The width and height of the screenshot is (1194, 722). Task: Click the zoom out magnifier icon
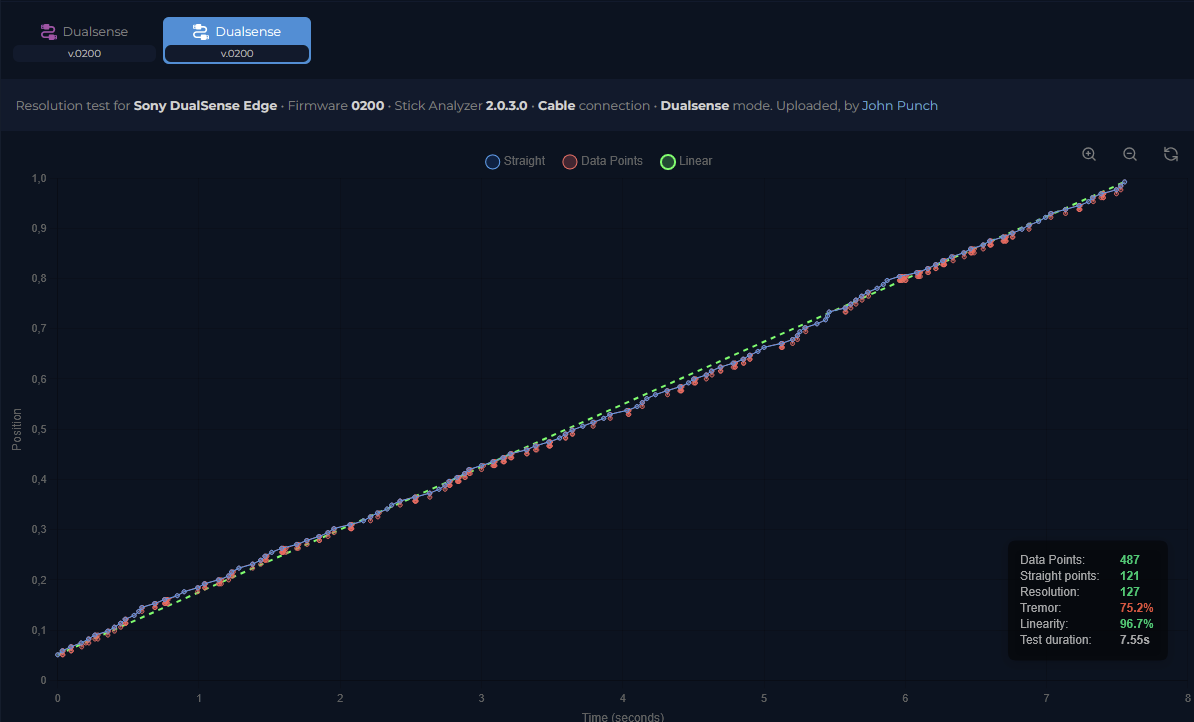tap(1130, 155)
